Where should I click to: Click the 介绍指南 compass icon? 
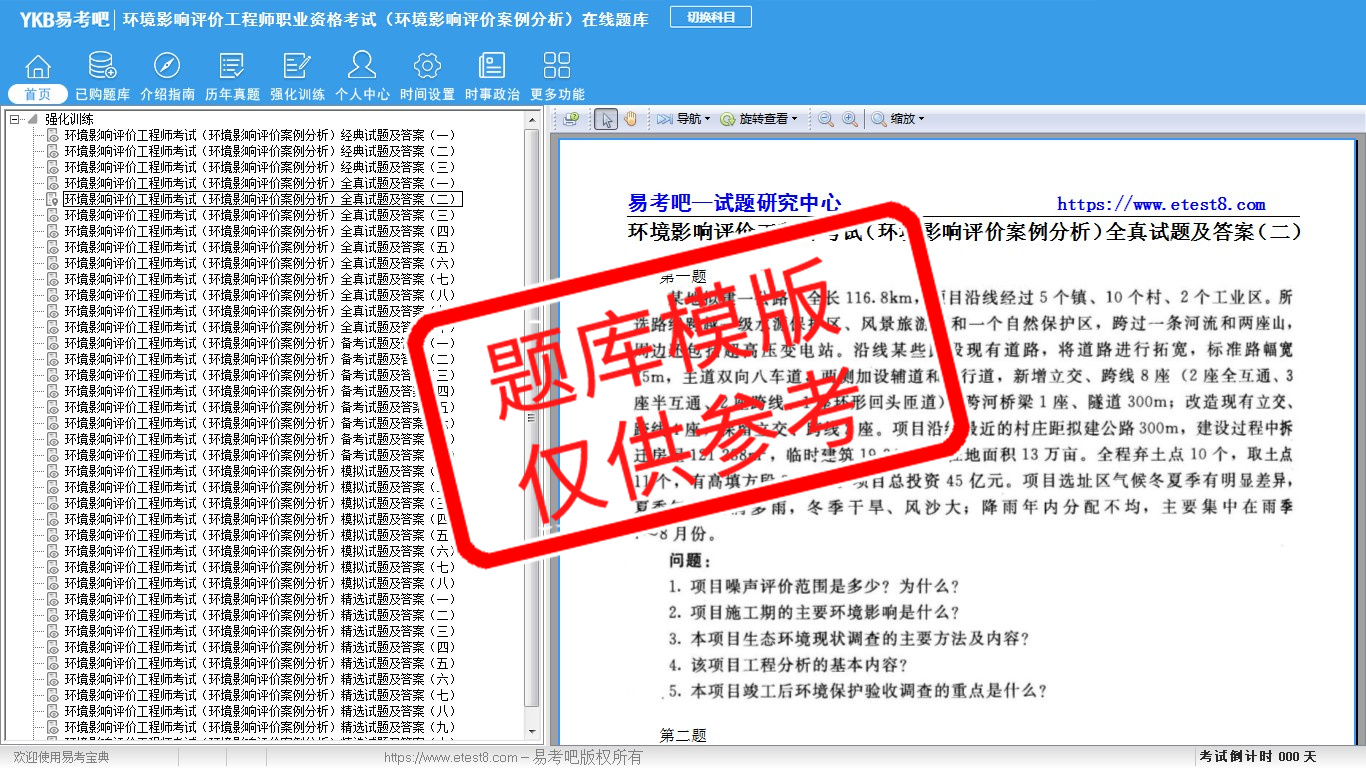167,67
